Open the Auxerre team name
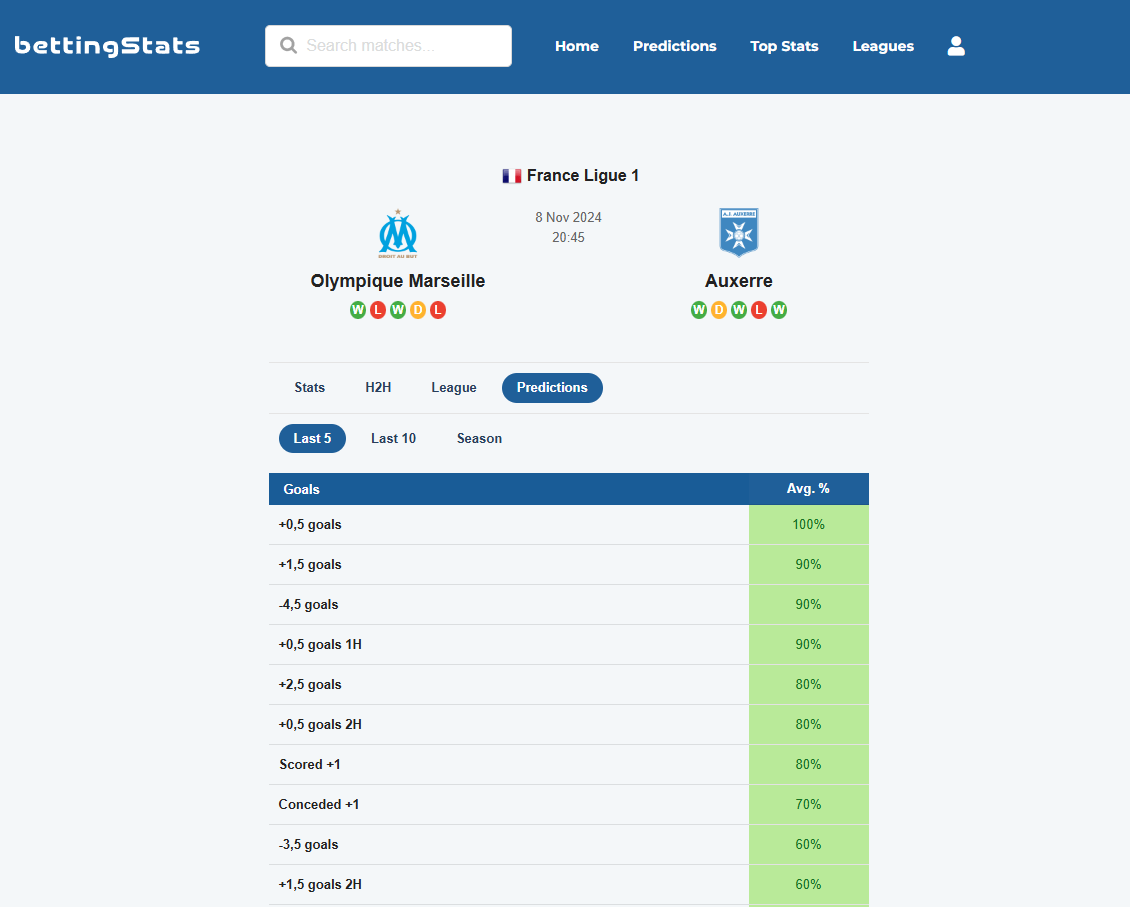The image size is (1130, 907). pyautogui.click(x=739, y=281)
